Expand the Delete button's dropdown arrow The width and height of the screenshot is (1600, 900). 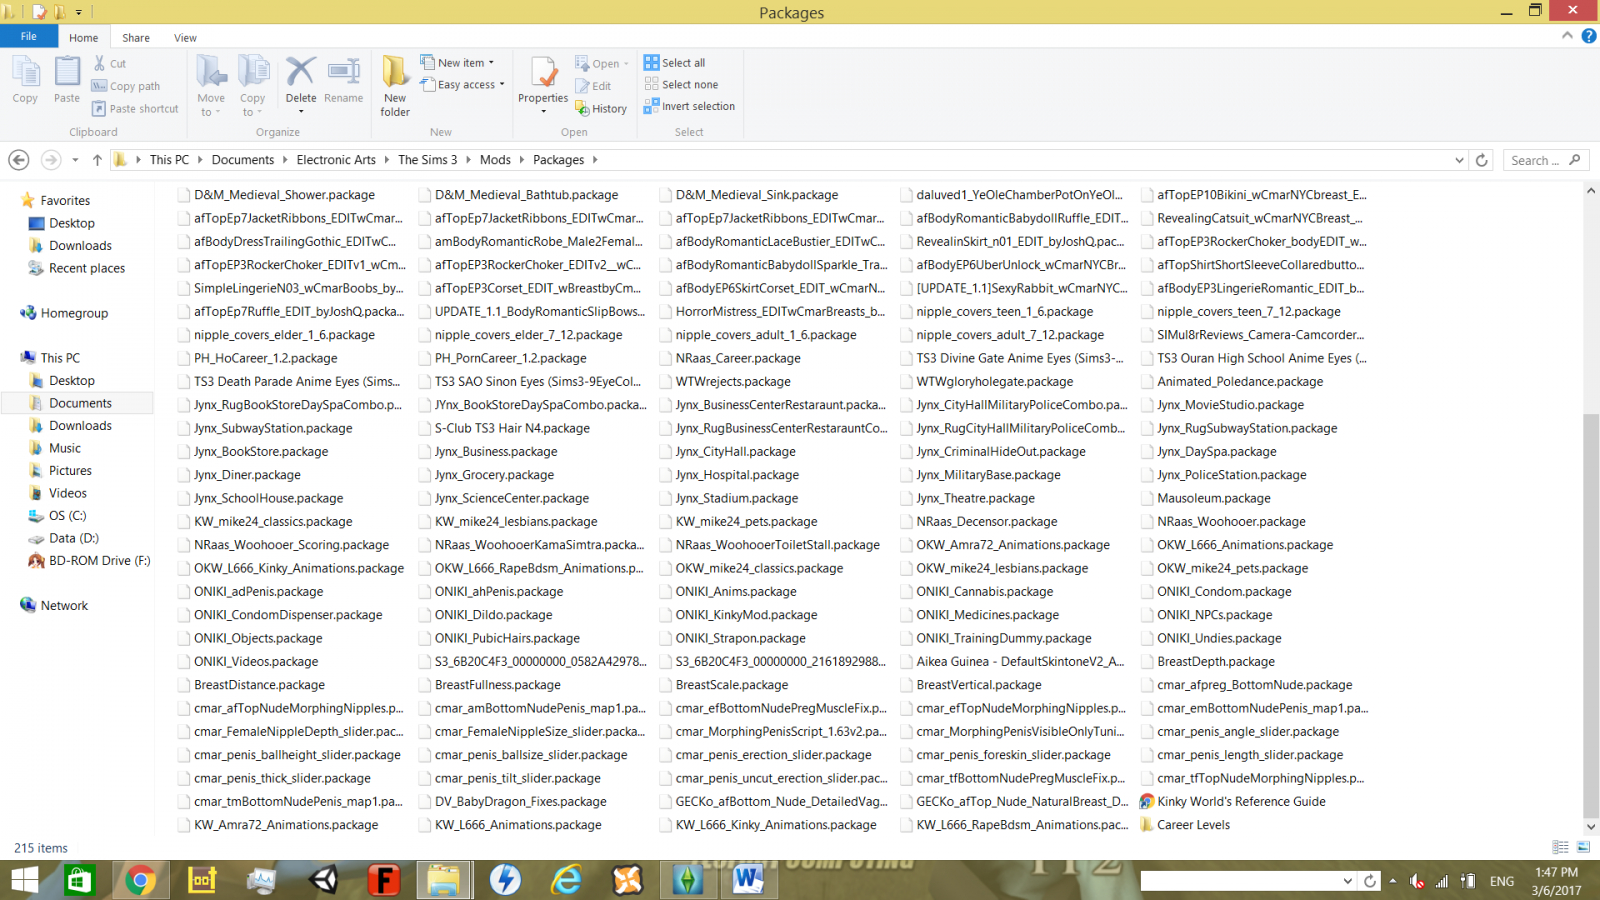click(x=301, y=112)
